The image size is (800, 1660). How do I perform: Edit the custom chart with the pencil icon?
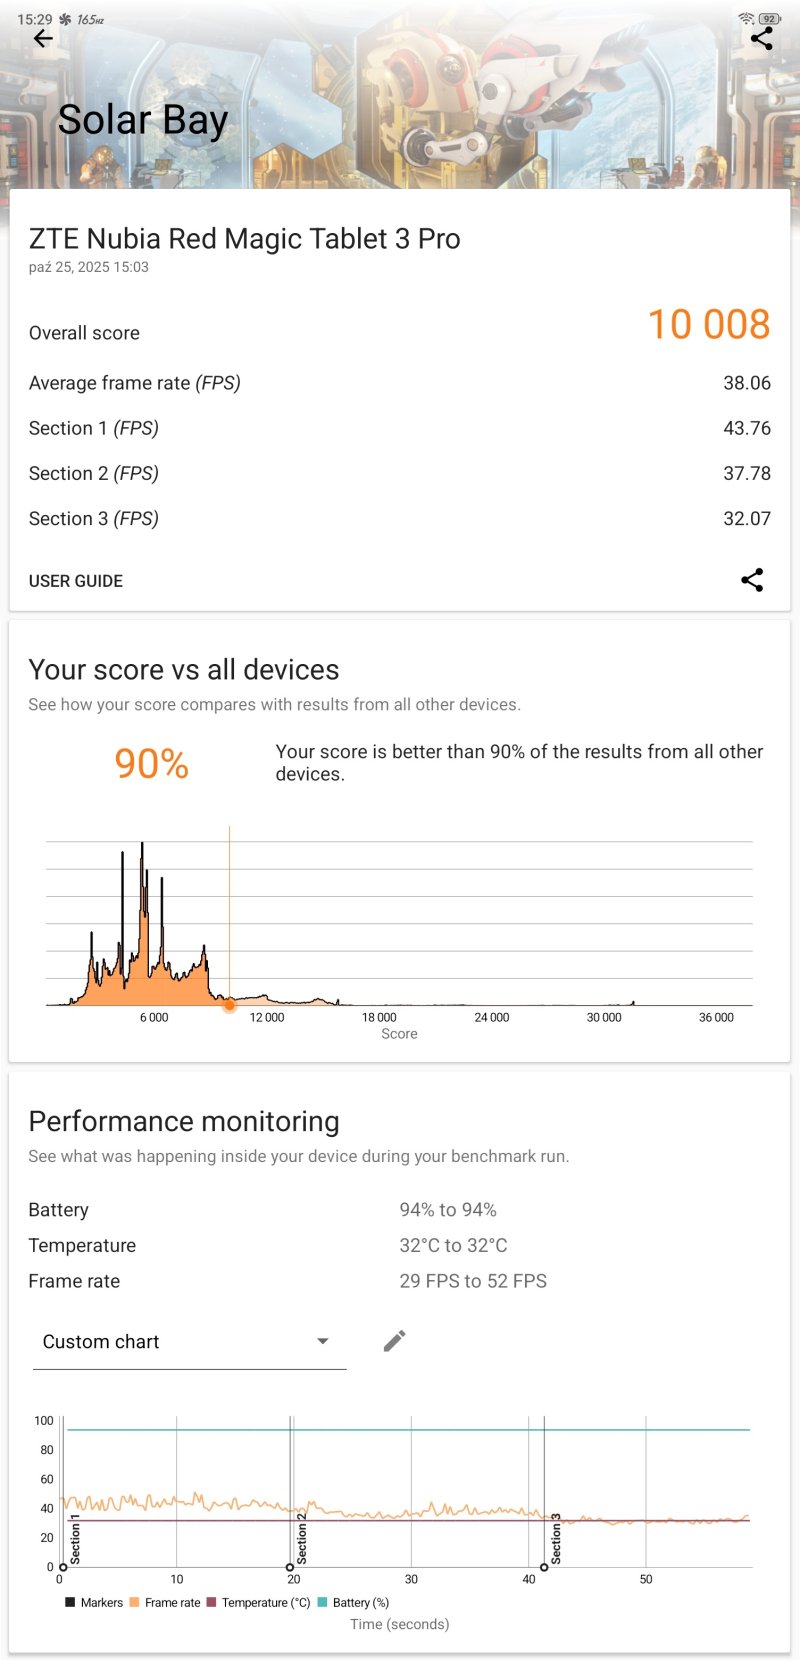[395, 1341]
